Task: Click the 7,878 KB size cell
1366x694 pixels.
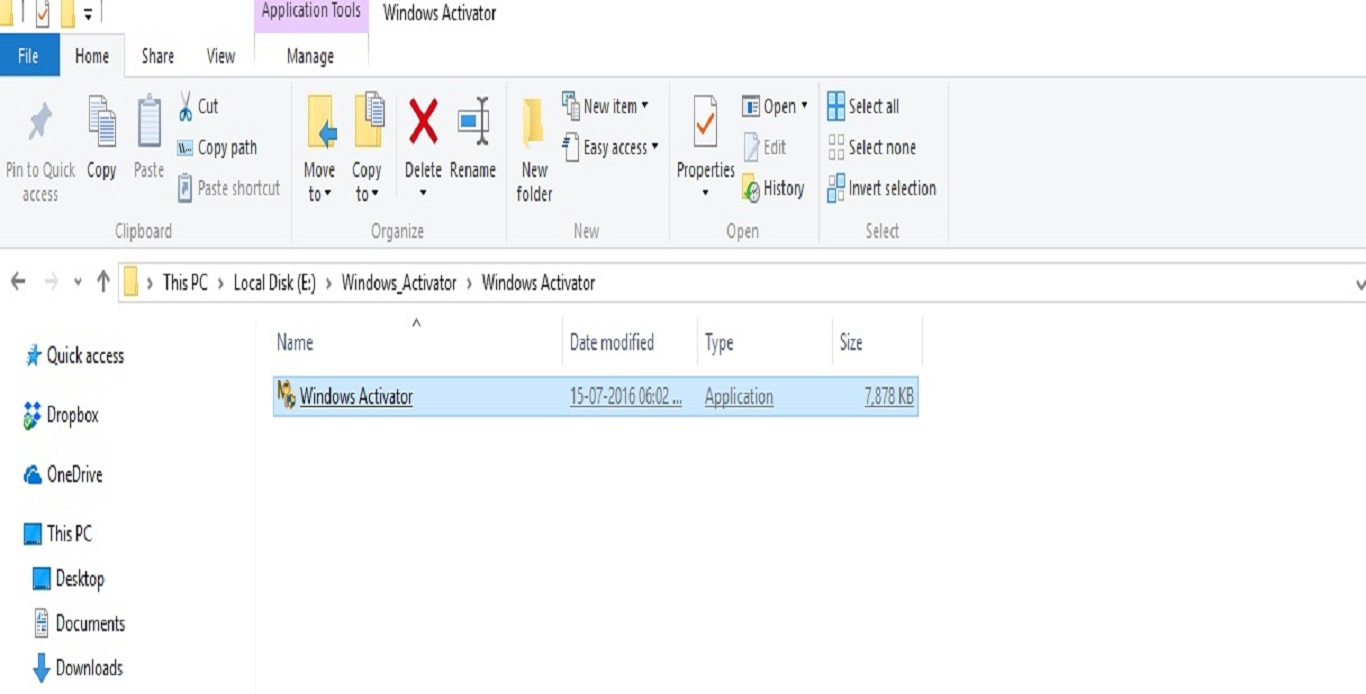Action: pyautogui.click(x=889, y=397)
